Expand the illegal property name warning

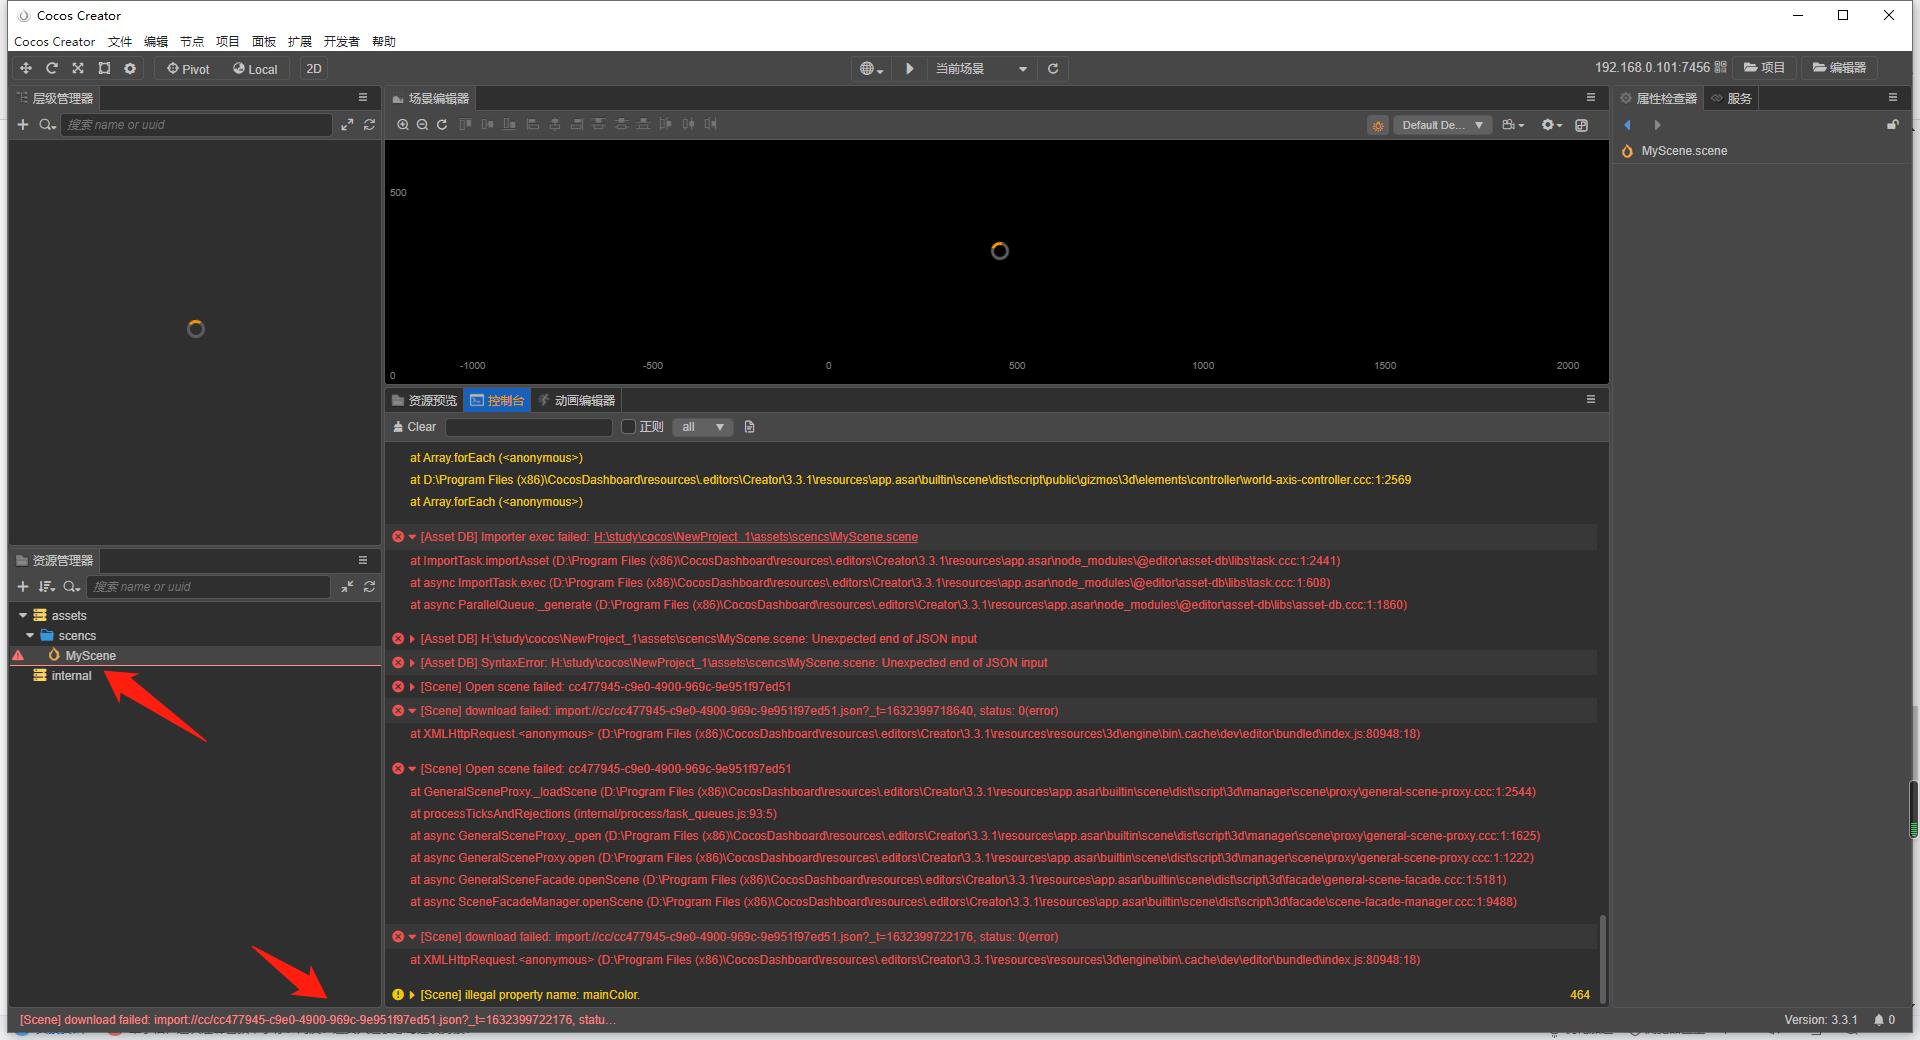412,995
